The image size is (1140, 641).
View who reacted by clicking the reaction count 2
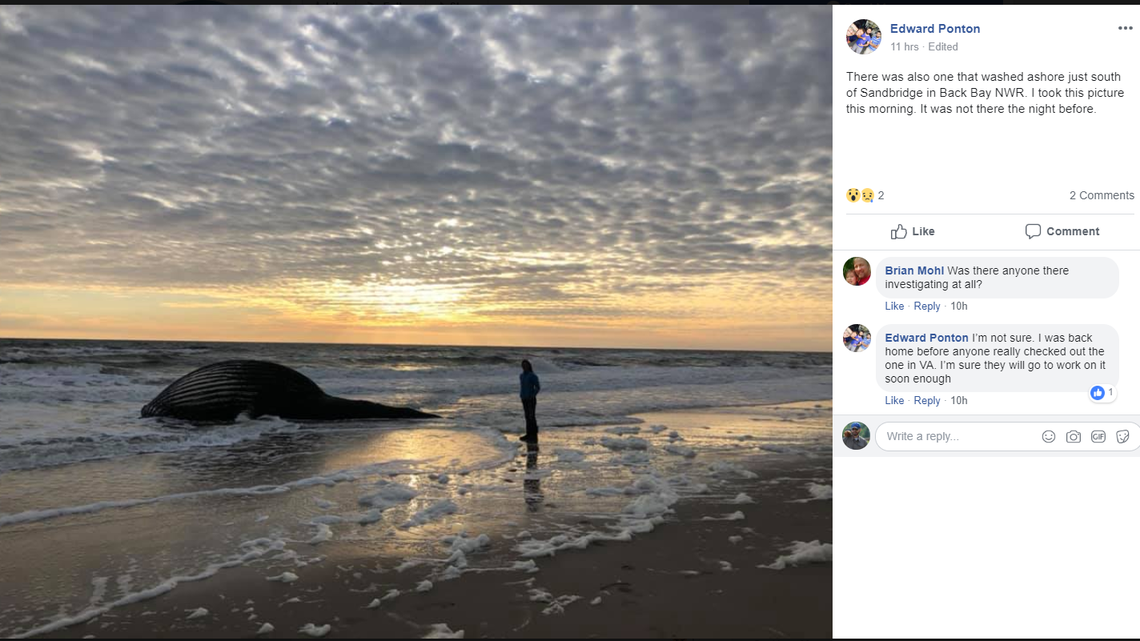pyautogui.click(x=879, y=195)
